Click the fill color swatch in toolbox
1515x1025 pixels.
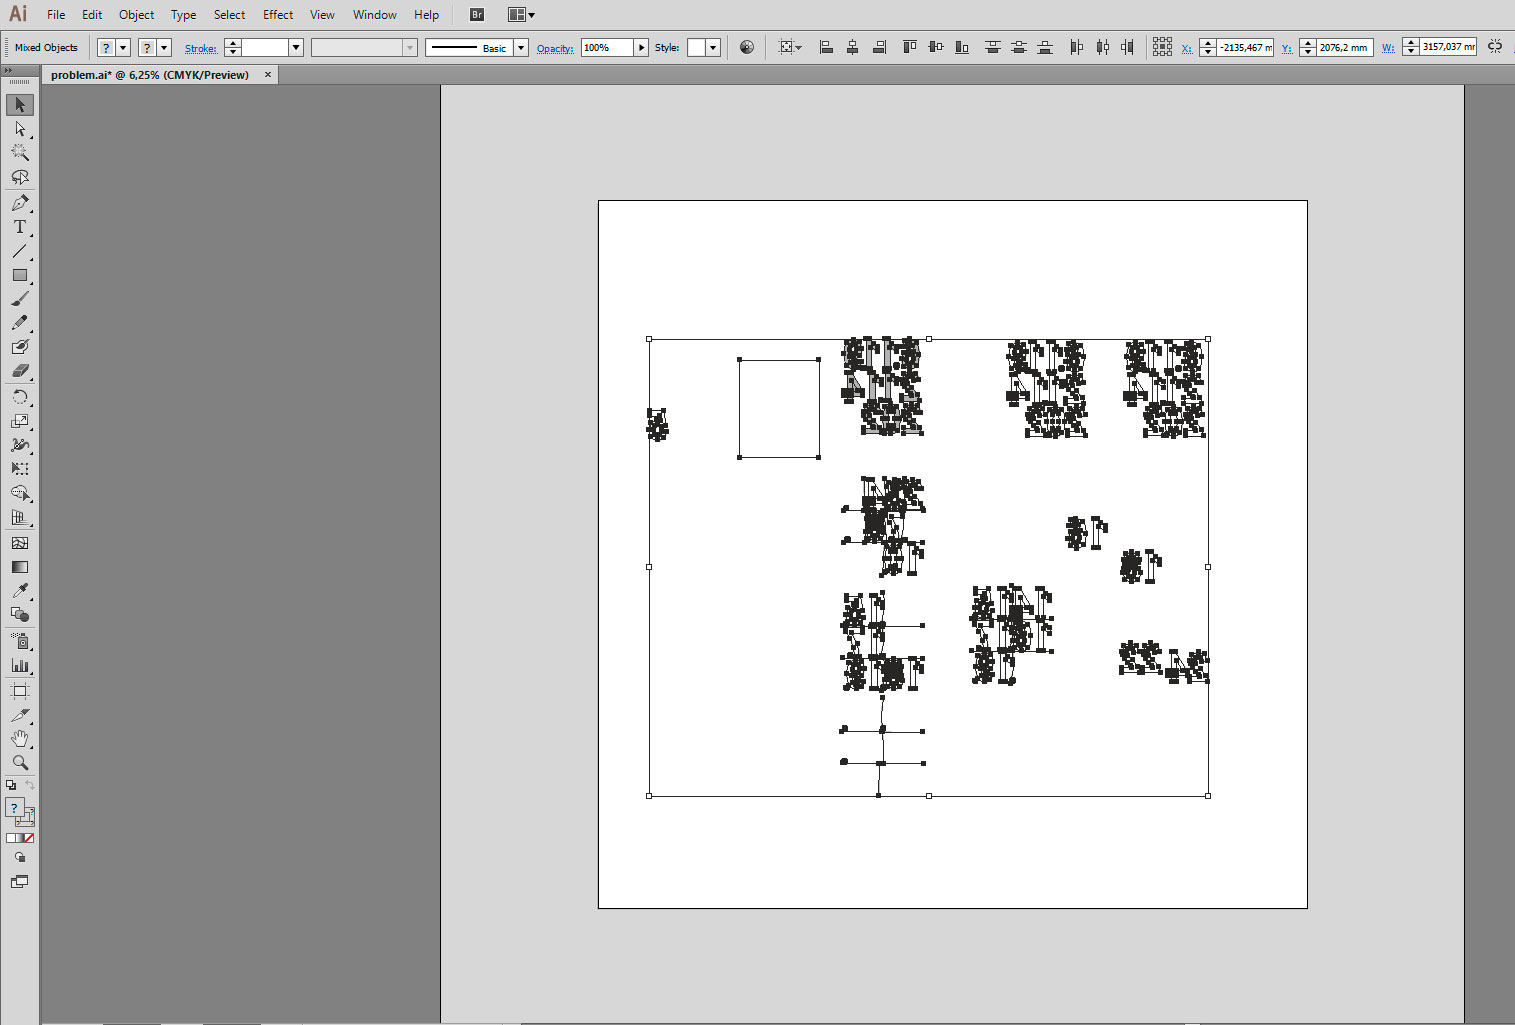14,808
